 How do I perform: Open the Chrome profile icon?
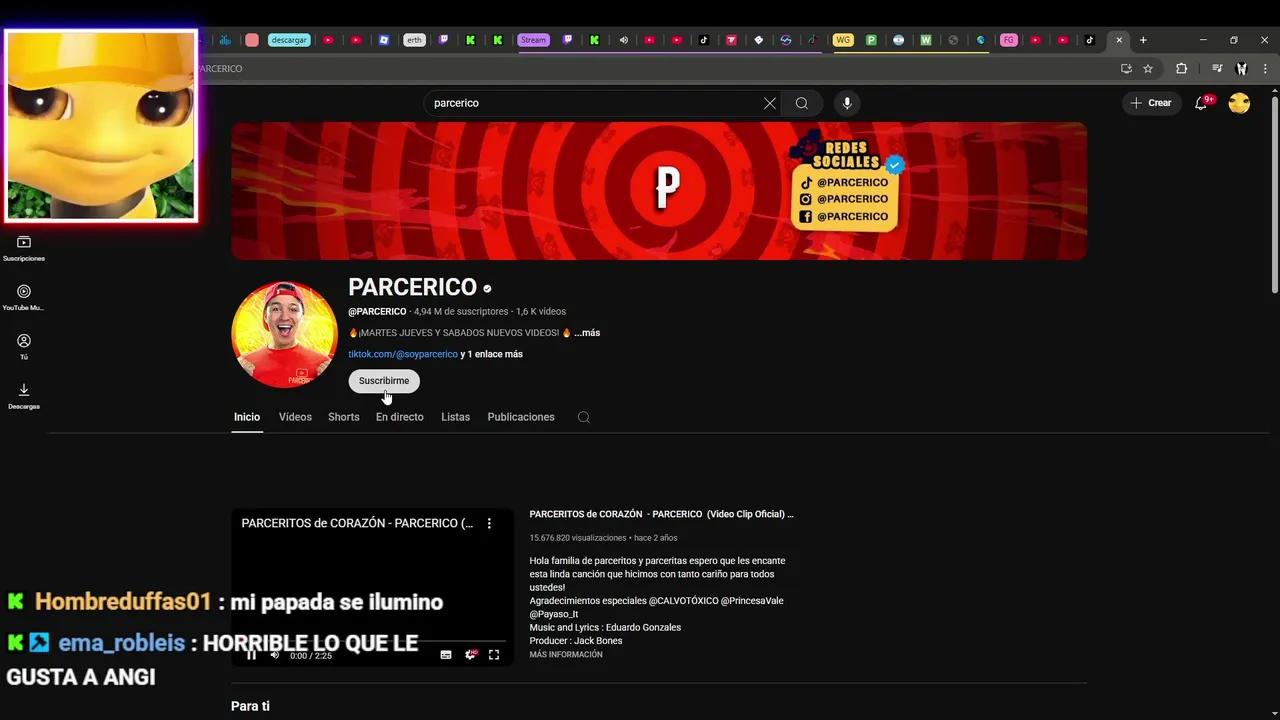coord(1241,68)
